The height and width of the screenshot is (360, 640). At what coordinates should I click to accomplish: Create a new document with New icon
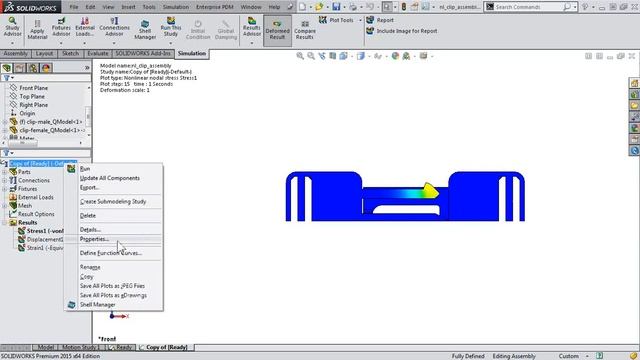click(302, 7)
